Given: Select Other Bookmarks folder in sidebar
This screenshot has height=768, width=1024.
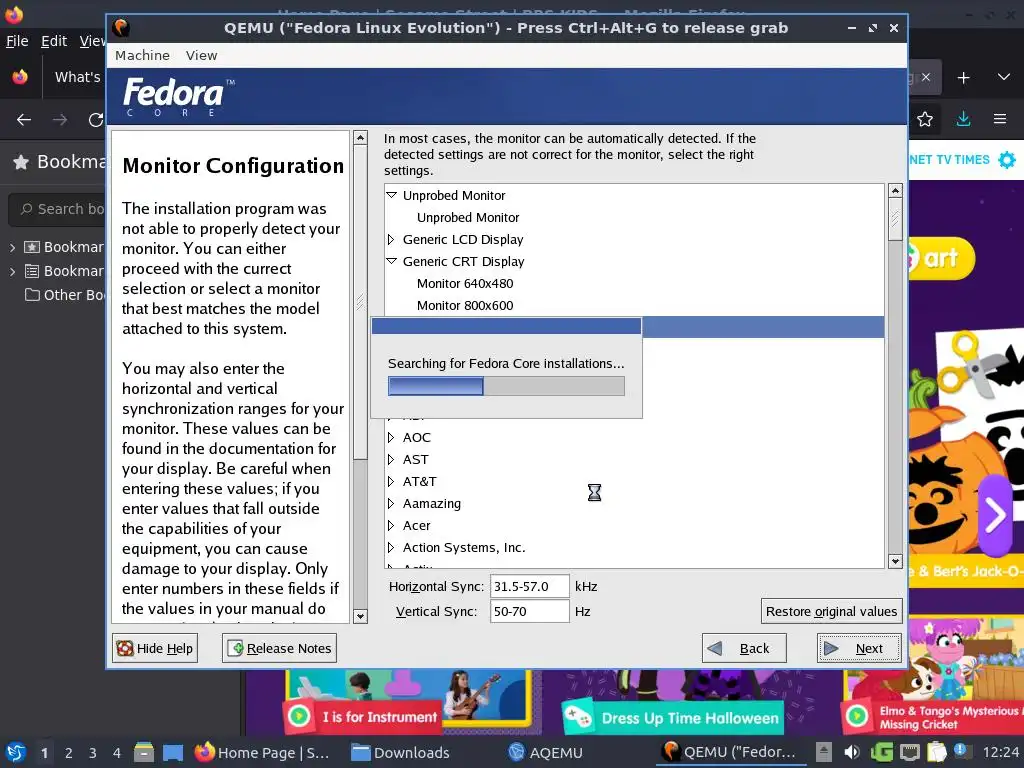Looking at the screenshot, I should tap(64, 295).
